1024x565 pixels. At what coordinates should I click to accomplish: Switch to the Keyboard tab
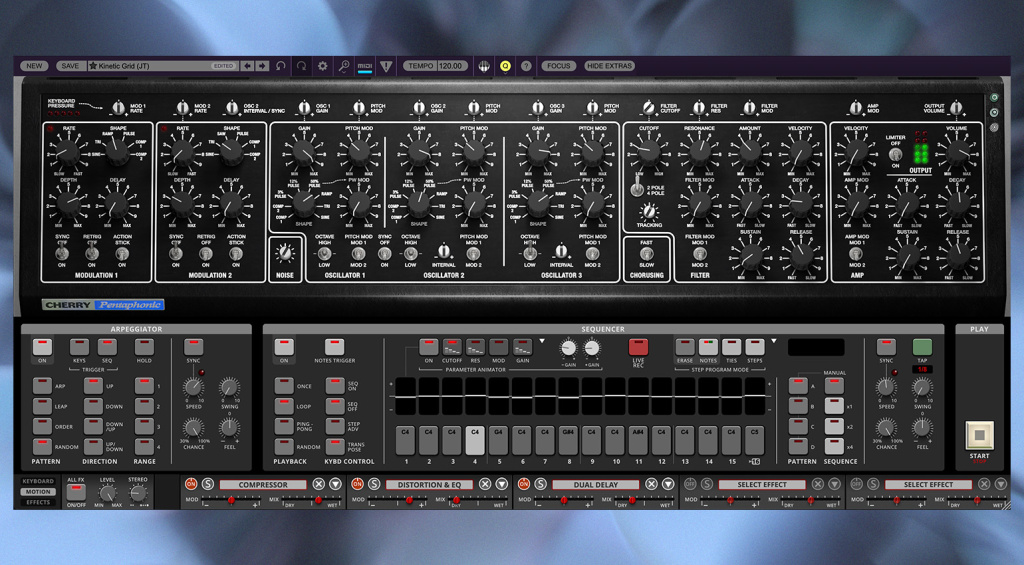38,481
